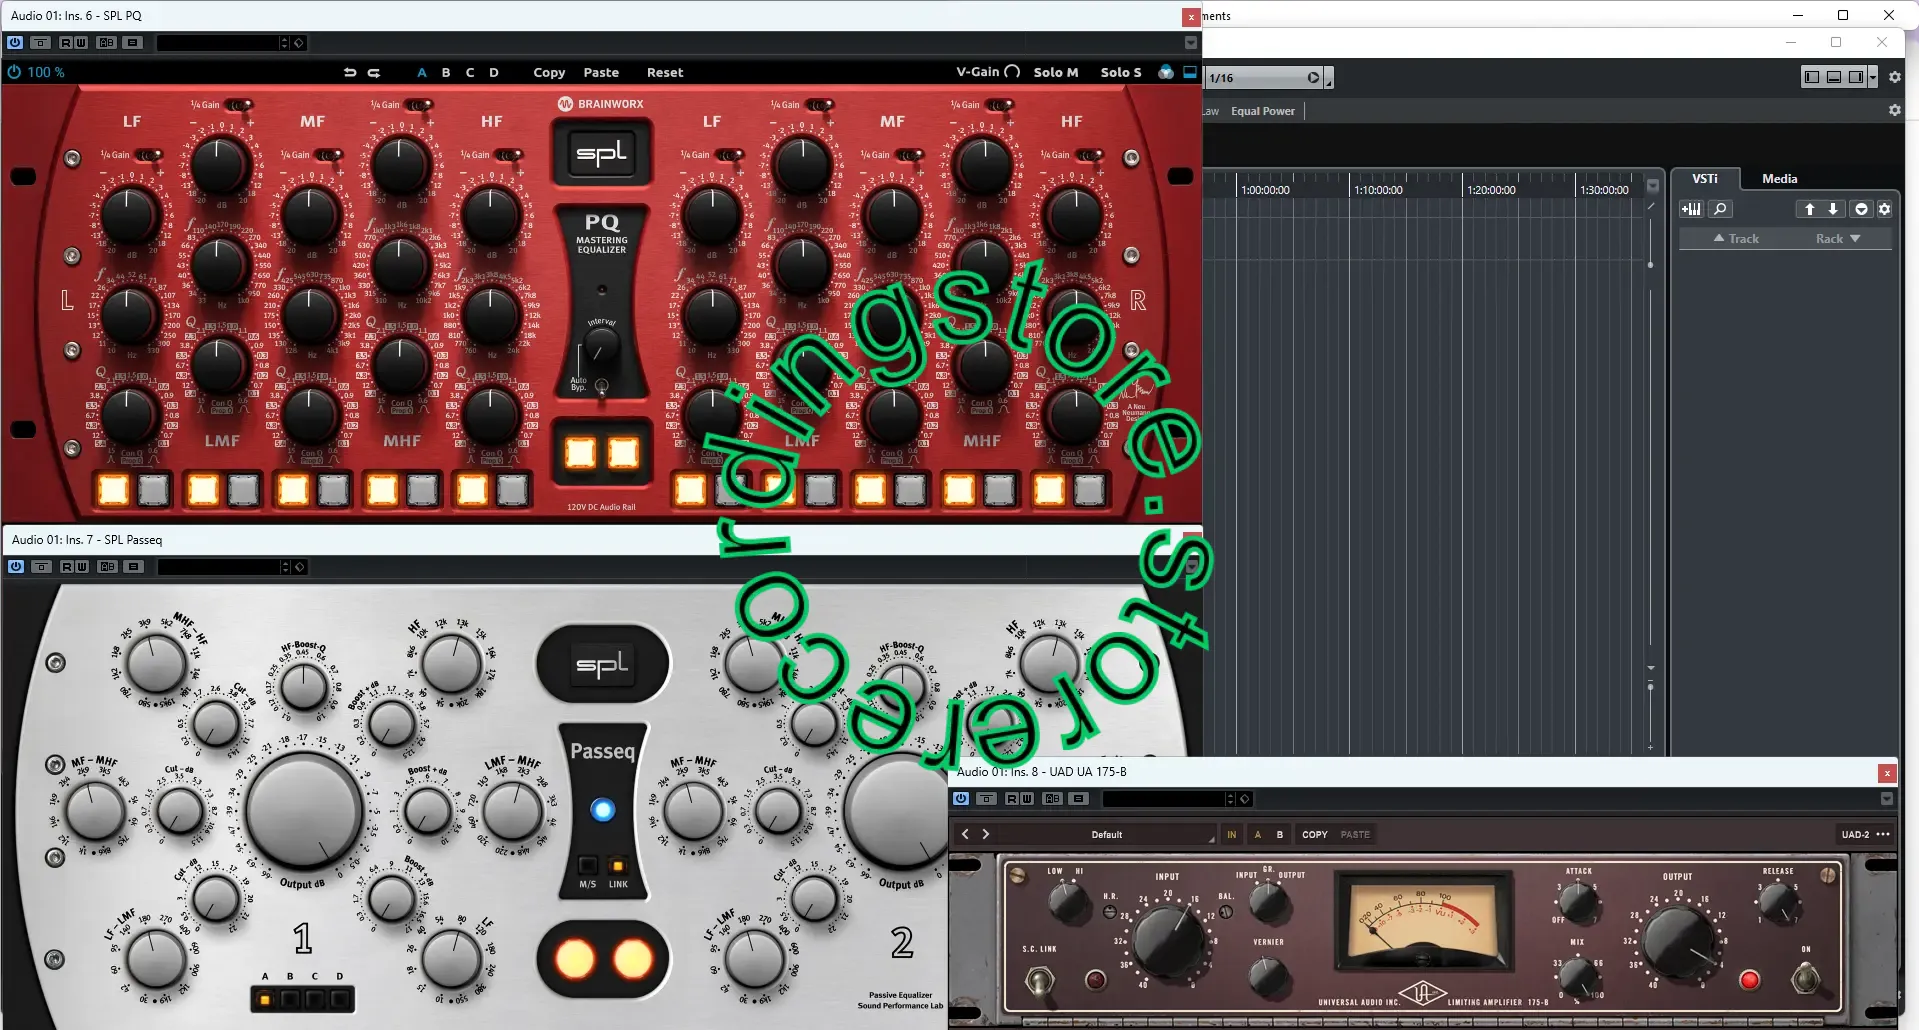Go to next UAD preset arrow

pyautogui.click(x=986, y=834)
